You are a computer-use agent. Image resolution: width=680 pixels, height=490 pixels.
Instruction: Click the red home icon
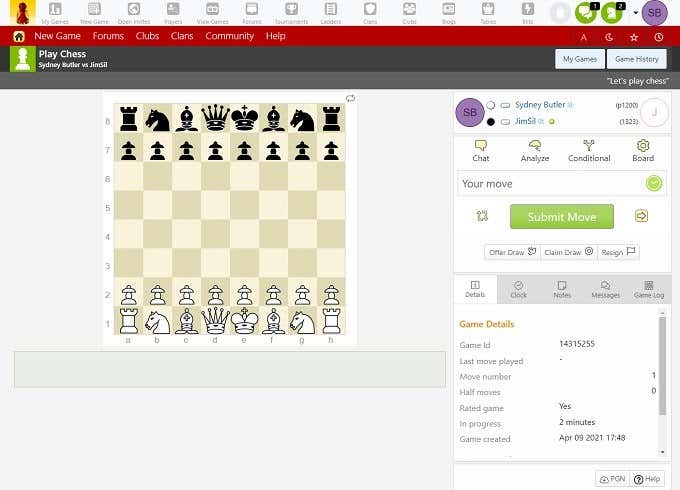pyautogui.click(x=18, y=36)
